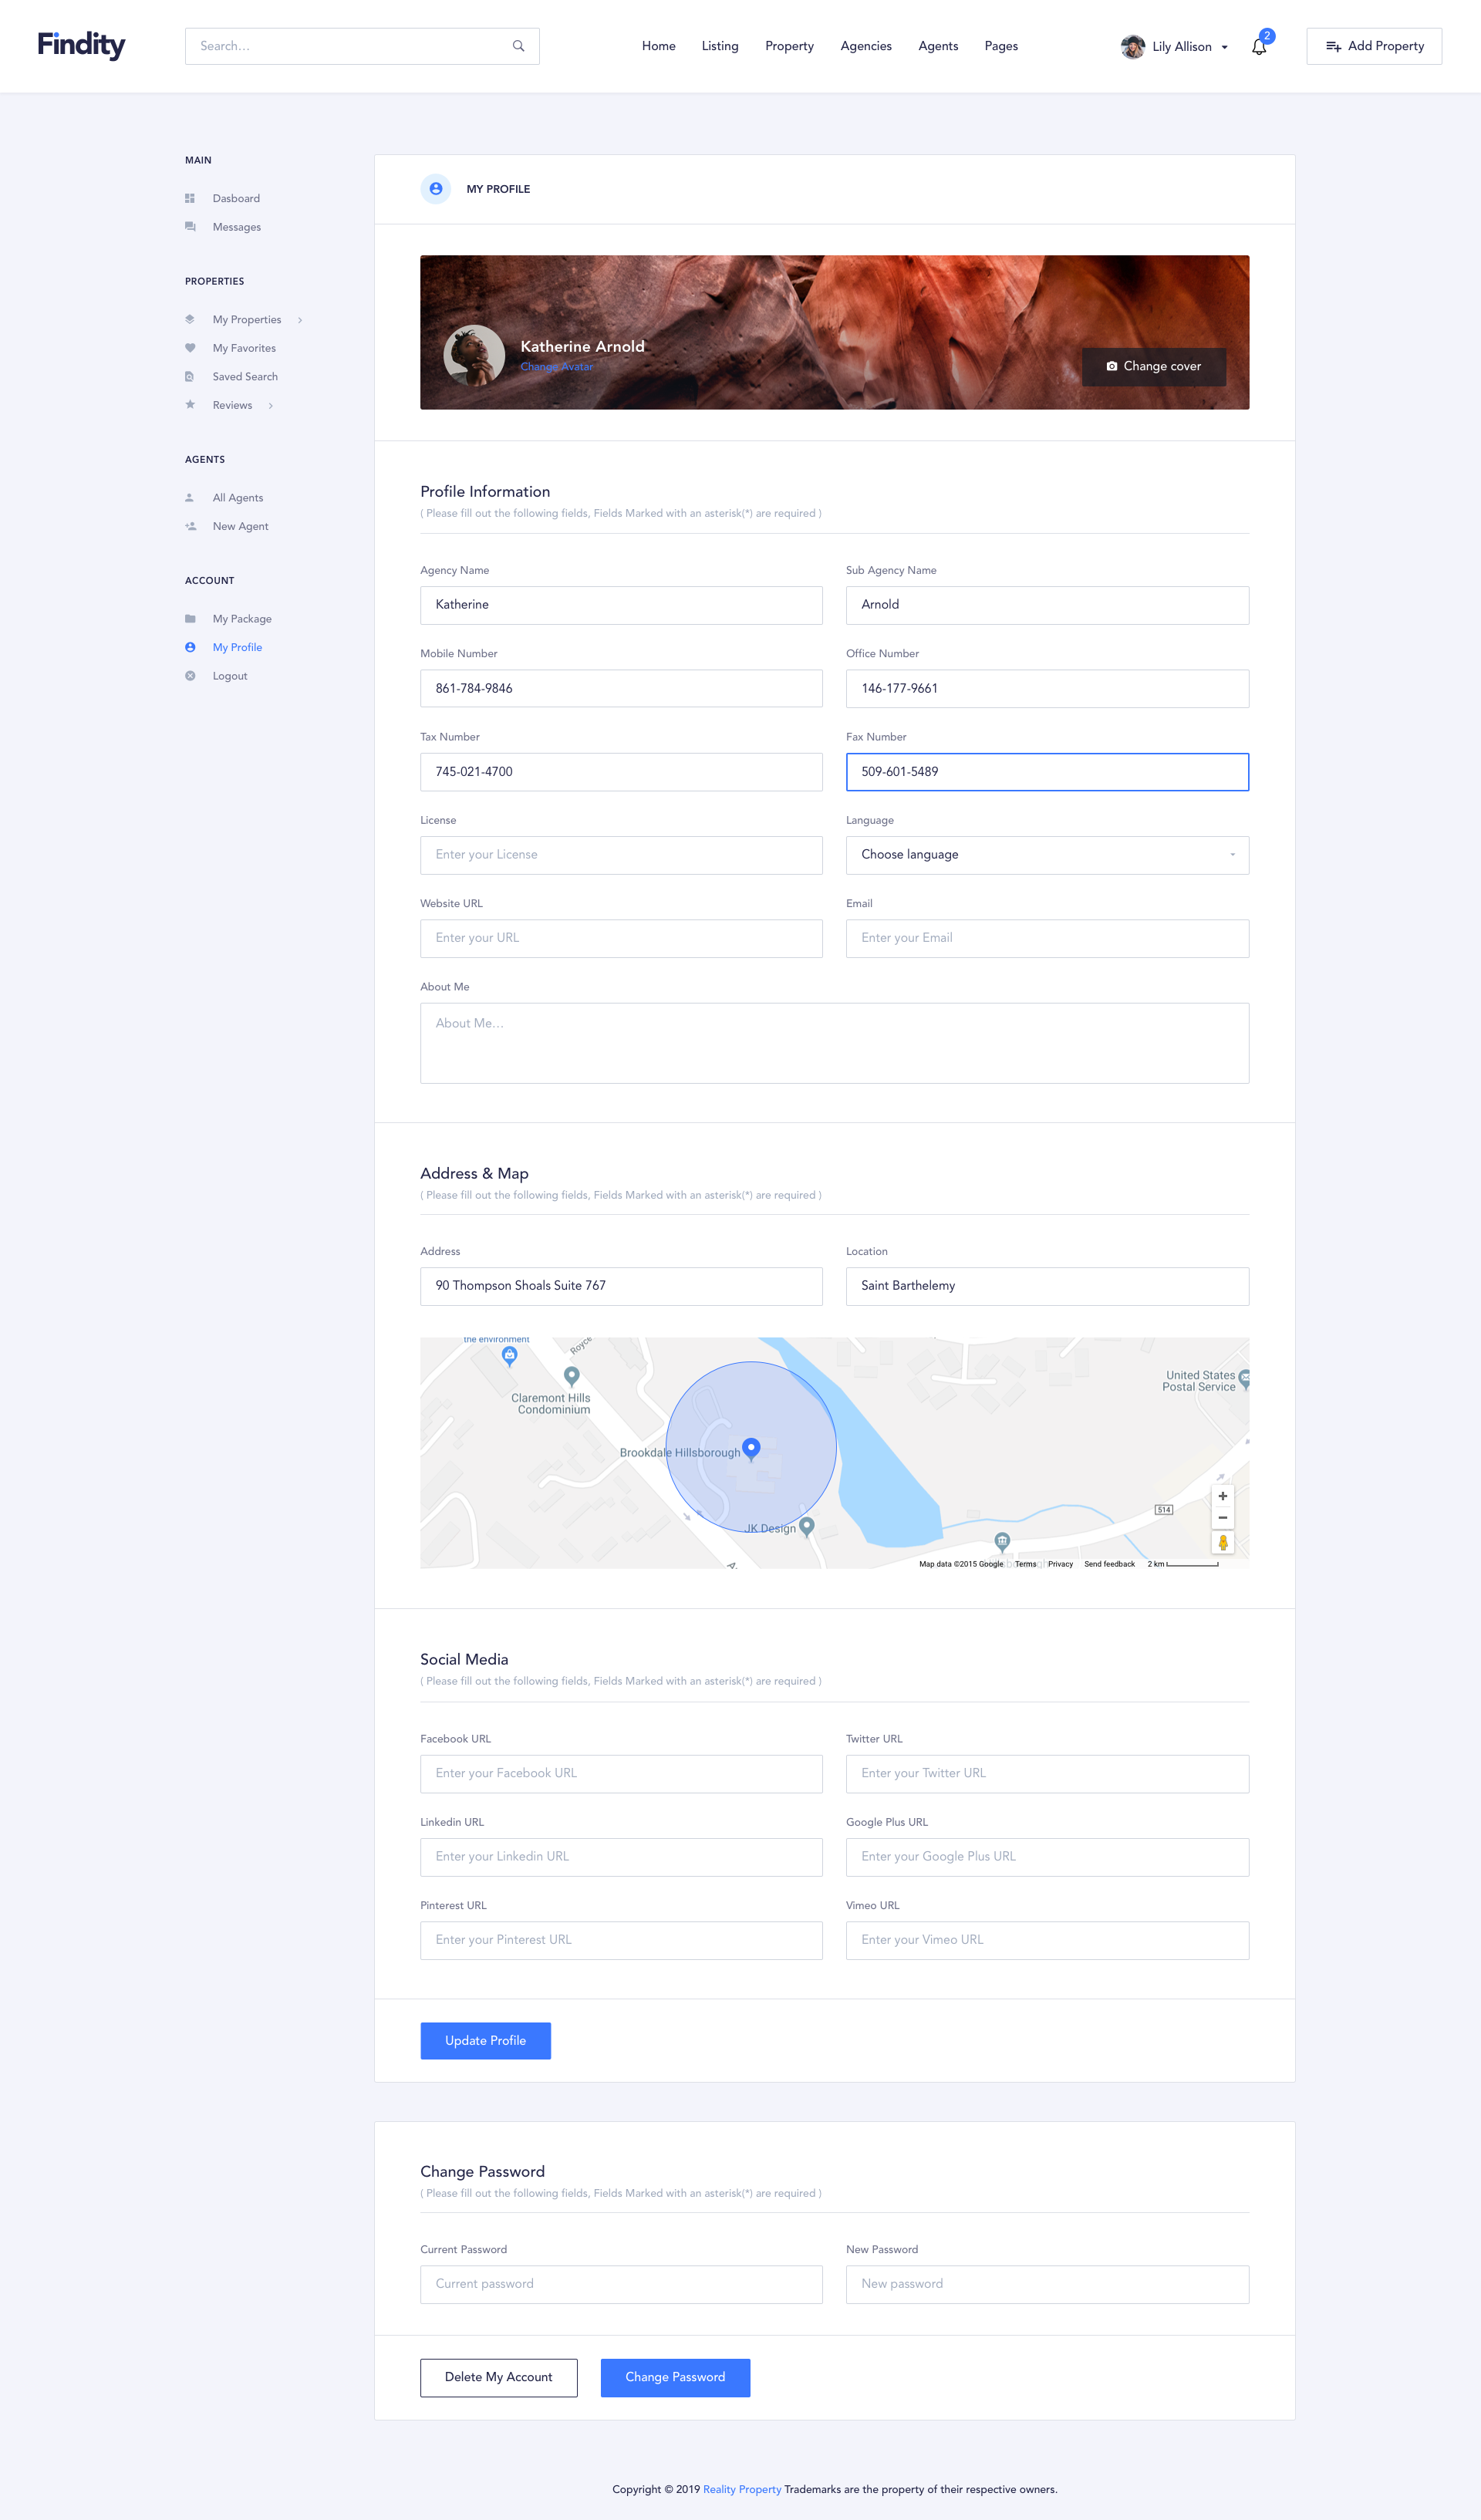Open notifications bell icon

(1259, 47)
